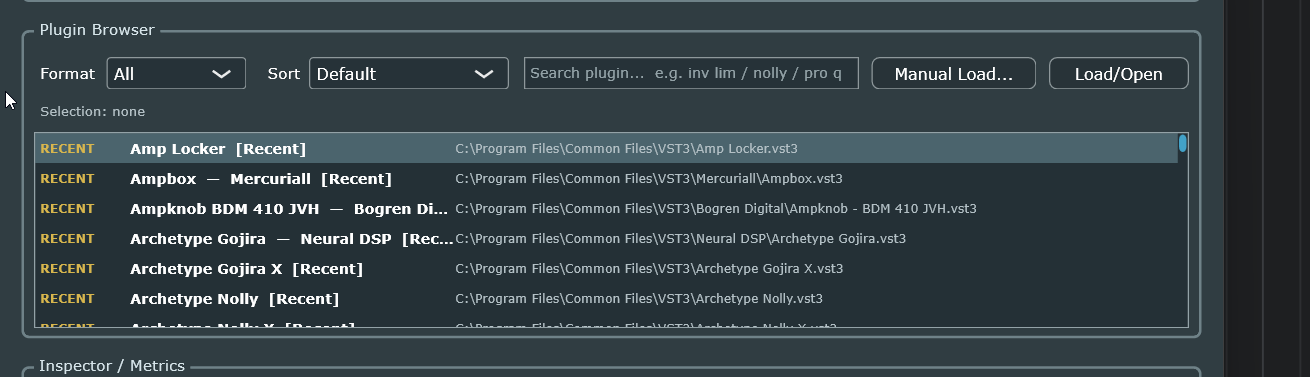Click the Sort dropdown chevron arrow
Viewport: 1310px width, 377px height.
pyautogui.click(x=484, y=74)
